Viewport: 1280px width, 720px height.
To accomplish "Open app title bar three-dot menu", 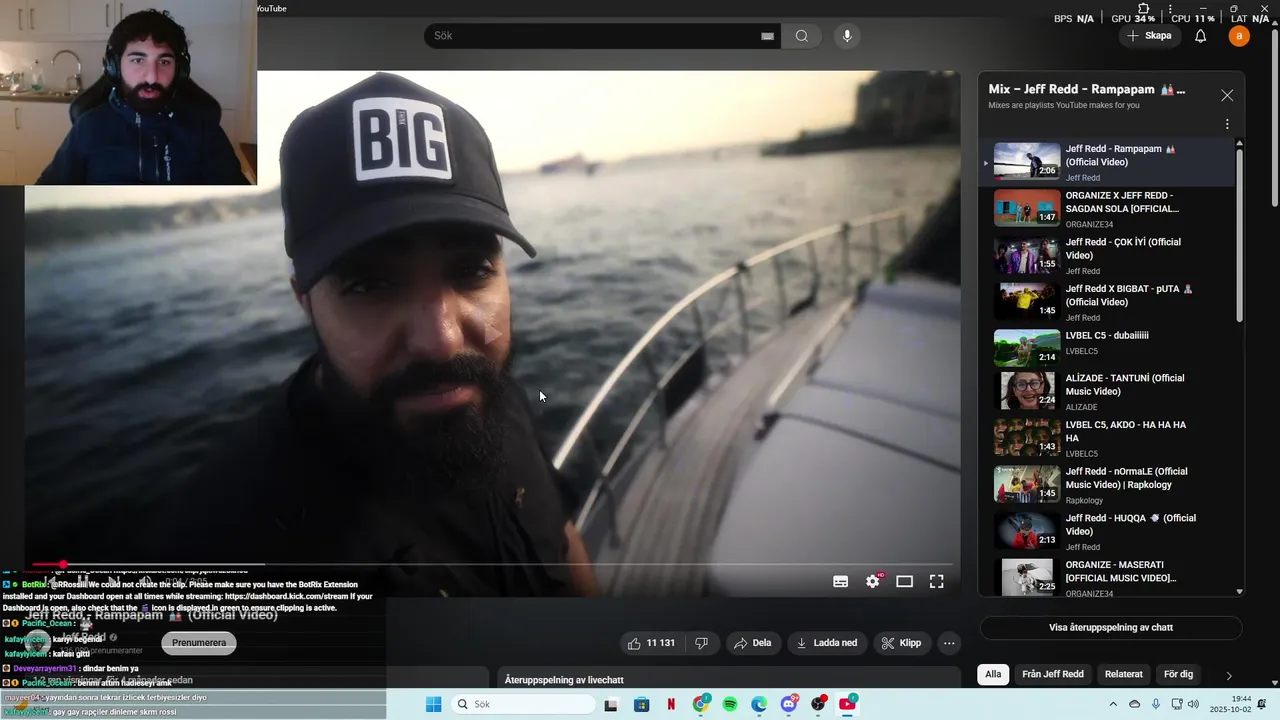I will (x=1172, y=8).
